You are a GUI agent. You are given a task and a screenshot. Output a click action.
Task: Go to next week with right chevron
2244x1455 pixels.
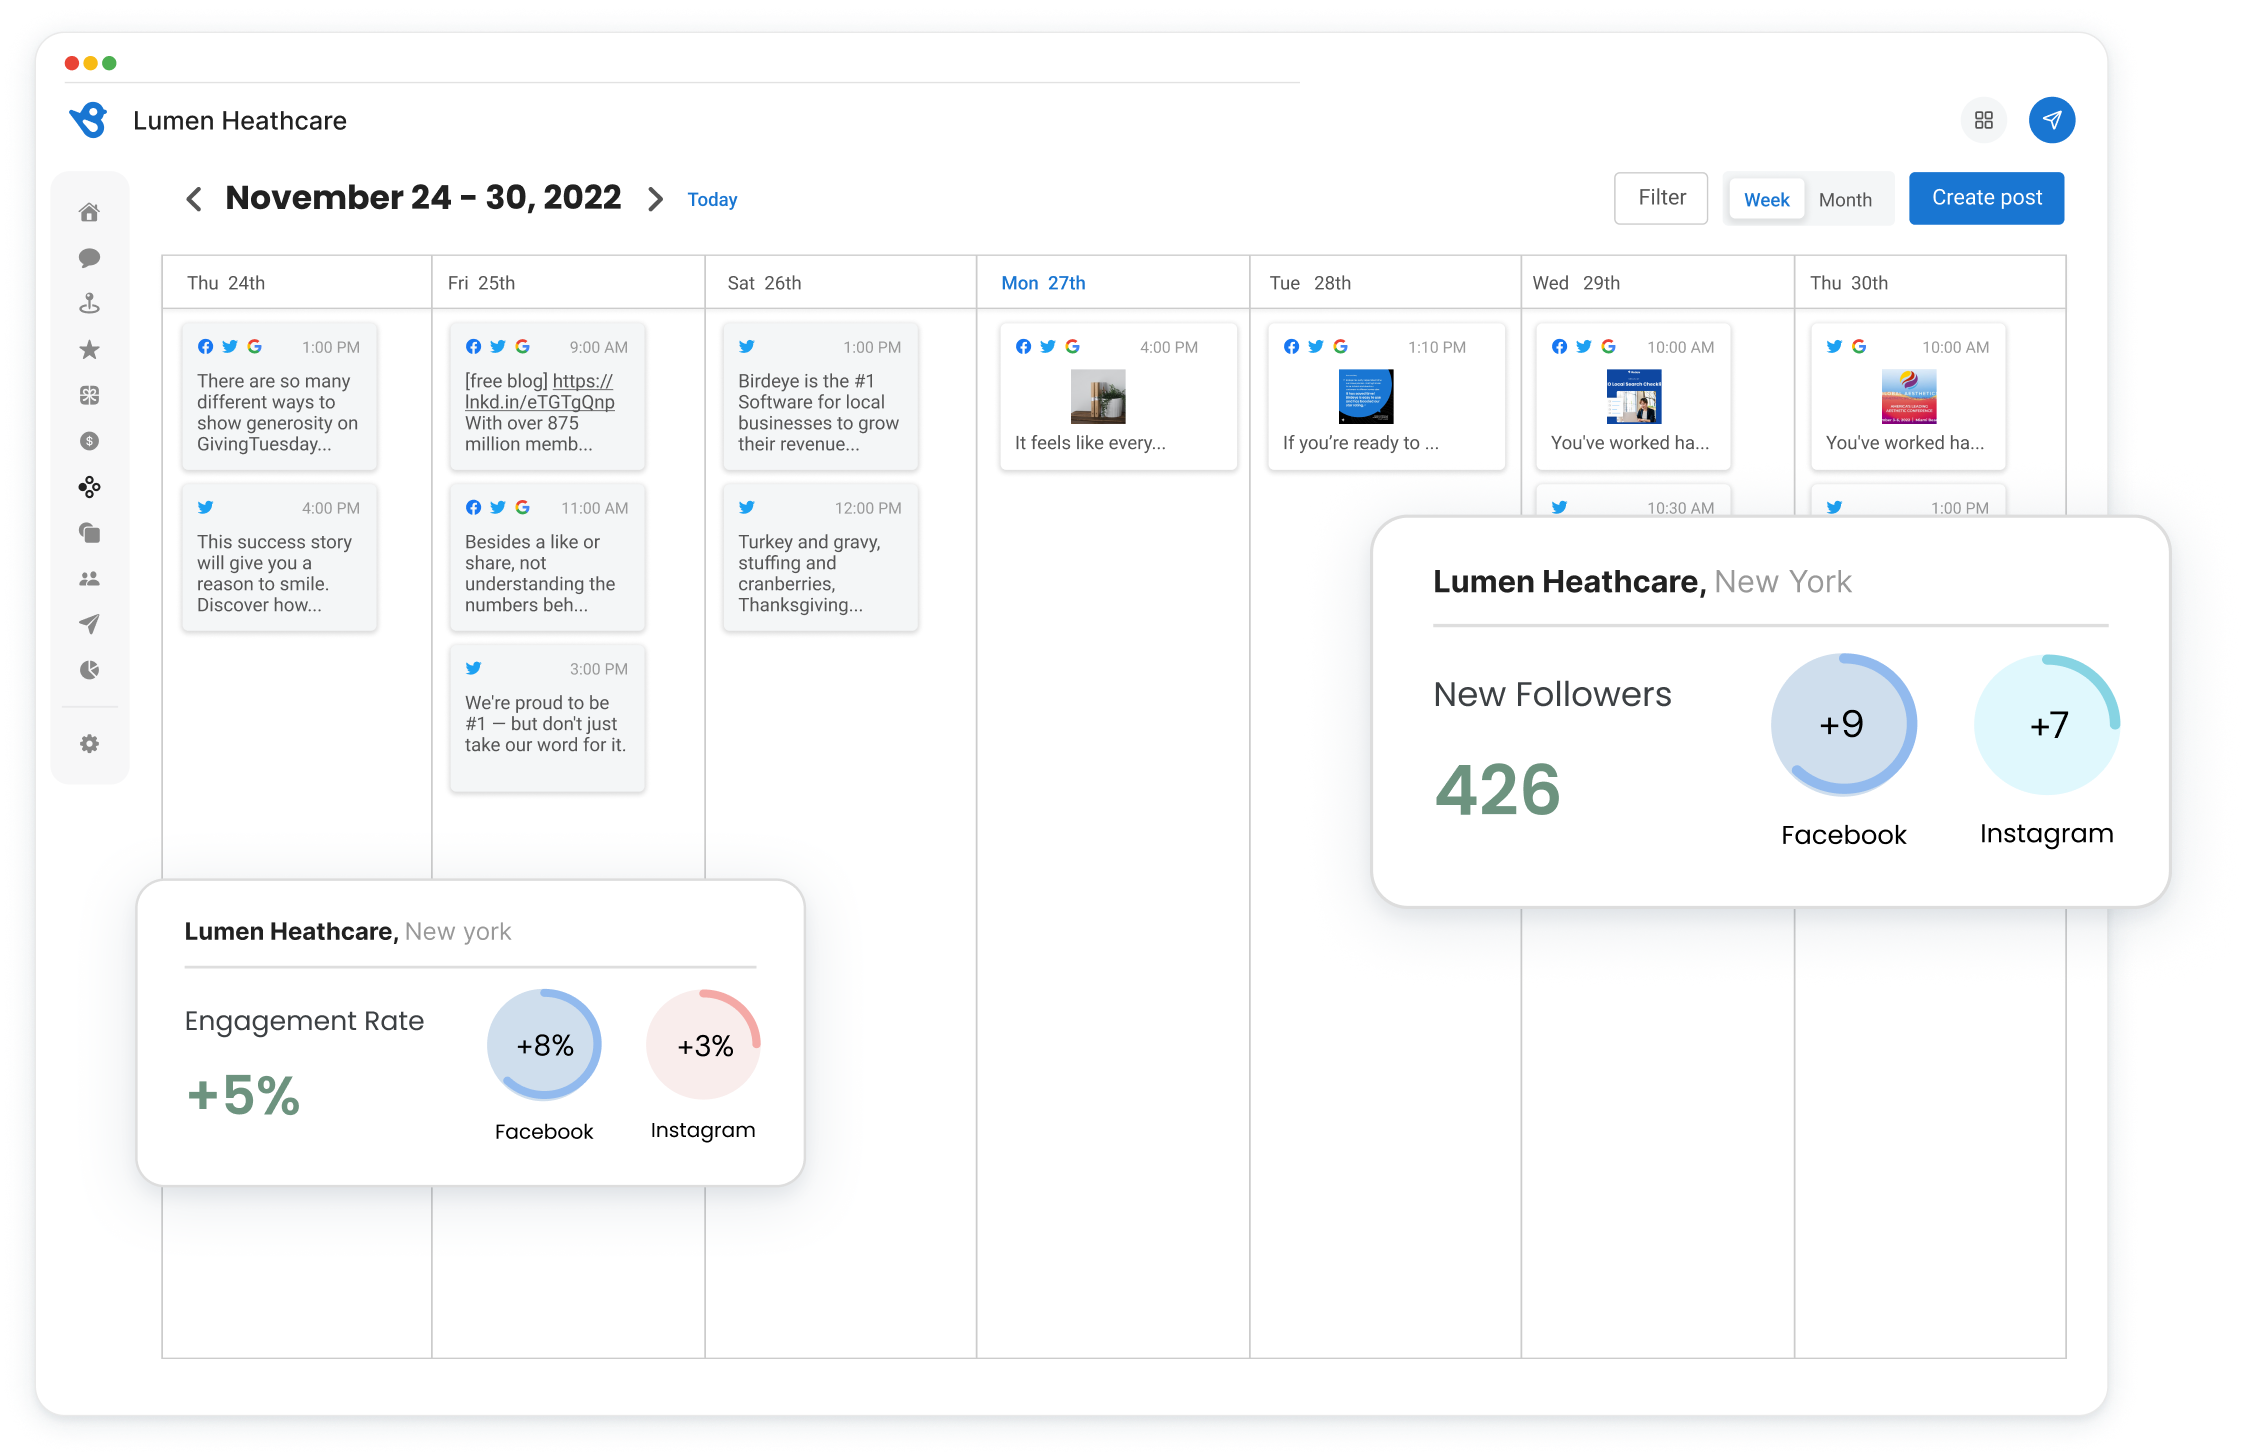tap(655, 199)
